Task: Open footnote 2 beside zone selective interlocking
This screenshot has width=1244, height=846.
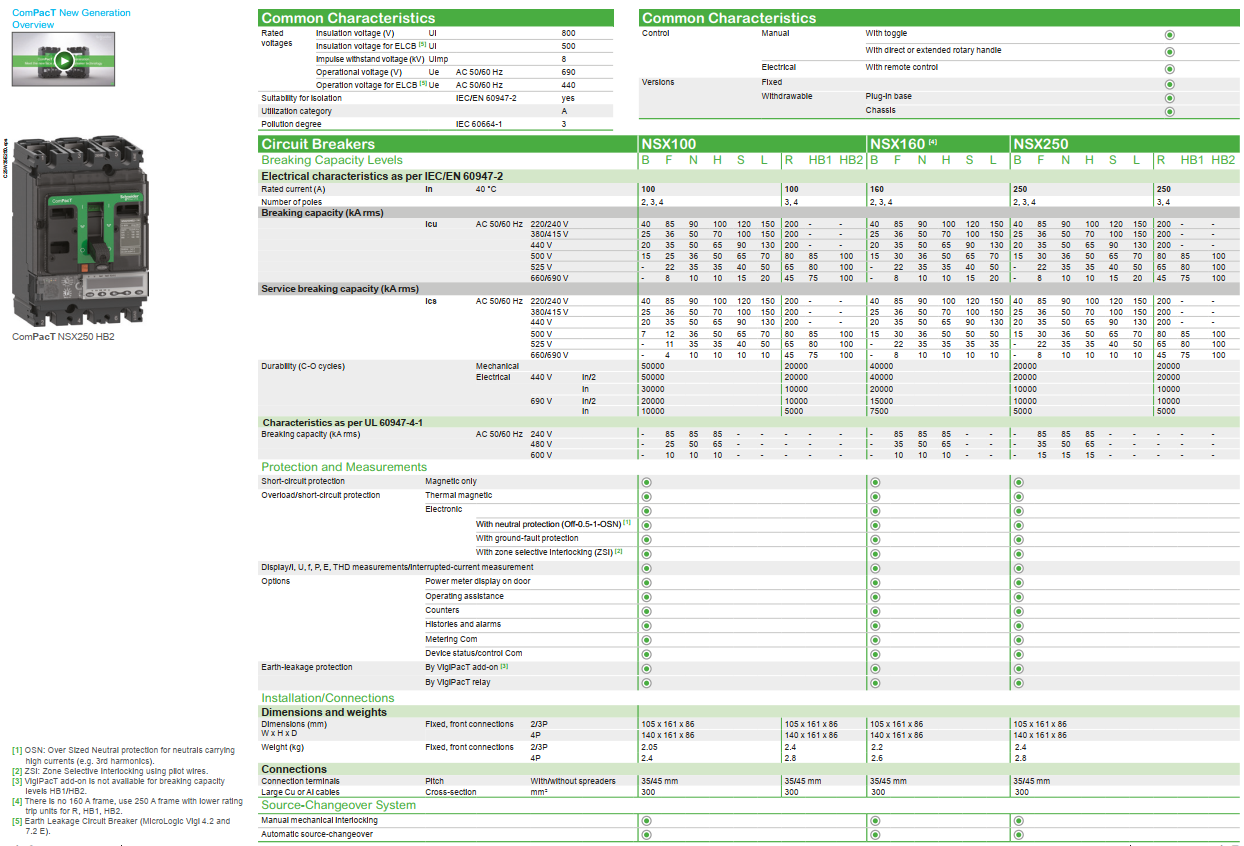Action: pyautogui.click(x=619, y=551)
